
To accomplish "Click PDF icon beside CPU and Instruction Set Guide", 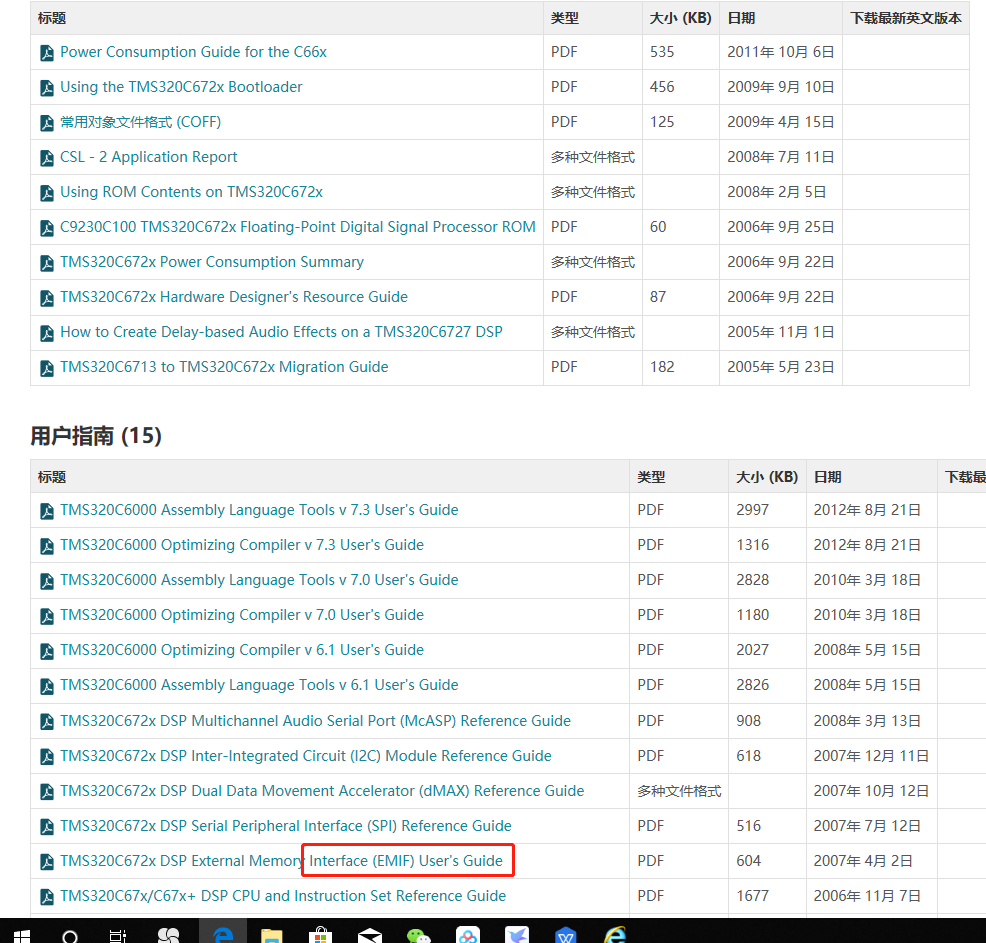I will (x=47, y=897).
